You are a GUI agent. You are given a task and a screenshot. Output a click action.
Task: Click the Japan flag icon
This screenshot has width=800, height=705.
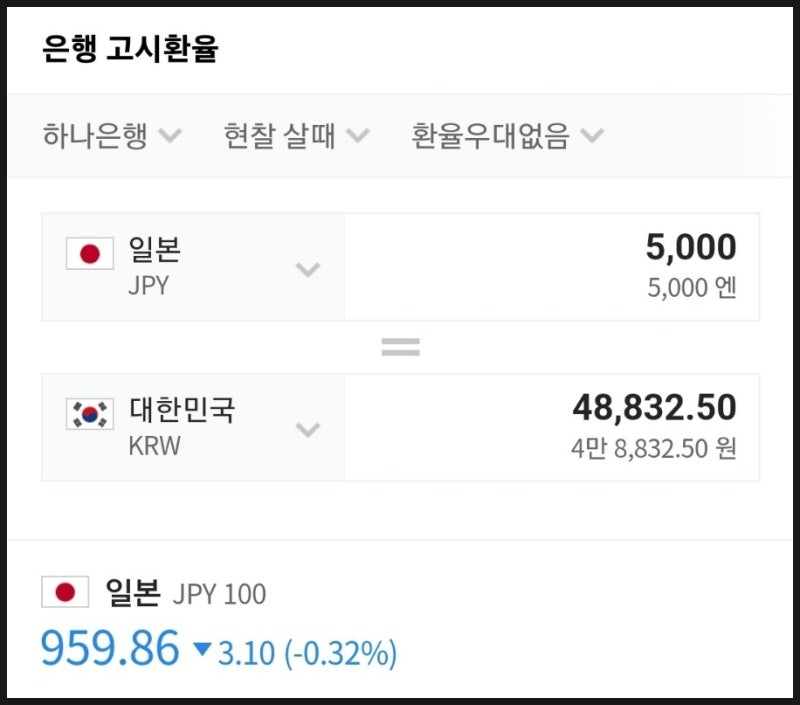coord(90,254)
